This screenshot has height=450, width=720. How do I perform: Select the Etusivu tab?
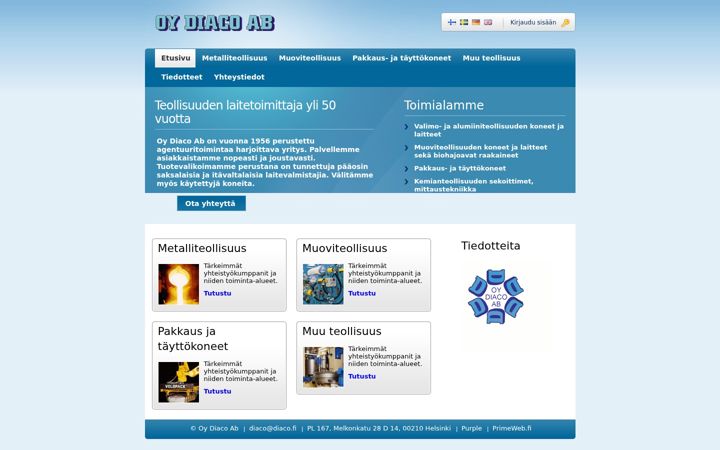click(x=175, y=58)
